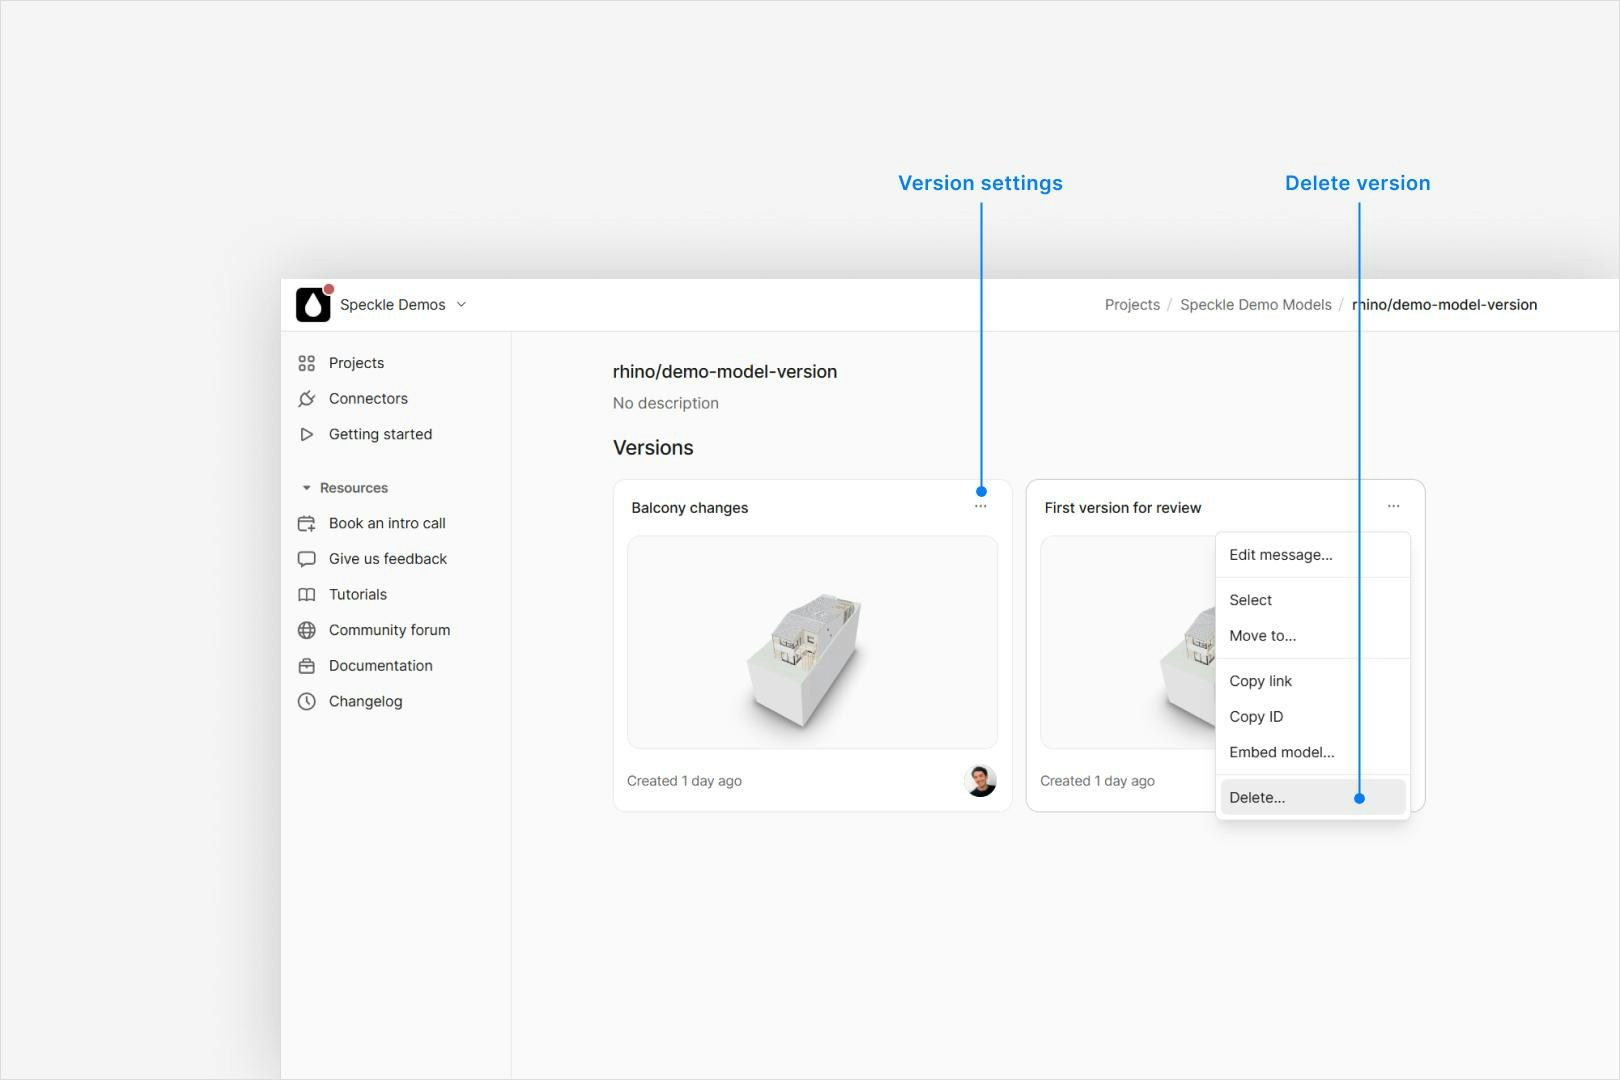Open Book an intro call link
Viewport: 1620px width, 1080px height.
coord(387,523)
